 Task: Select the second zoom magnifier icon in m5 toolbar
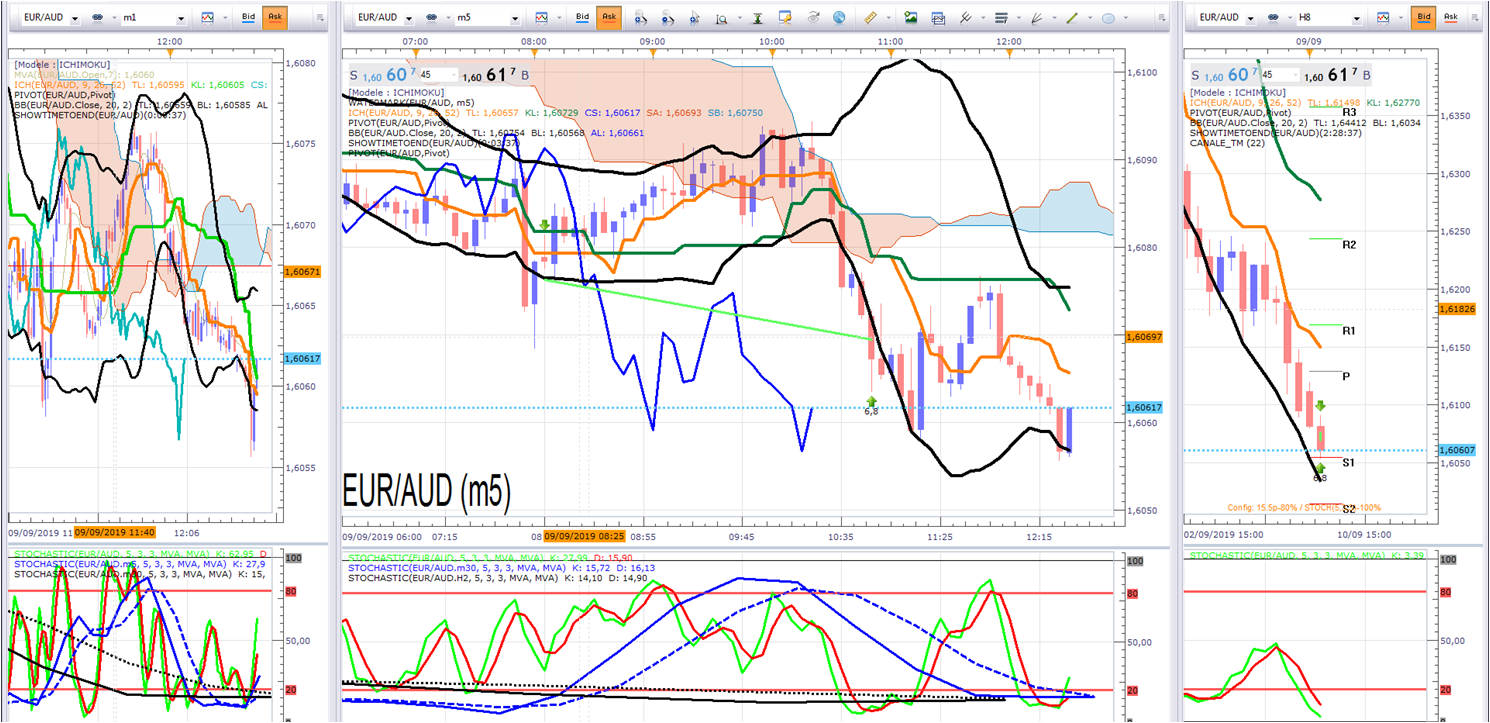[667, 18]
